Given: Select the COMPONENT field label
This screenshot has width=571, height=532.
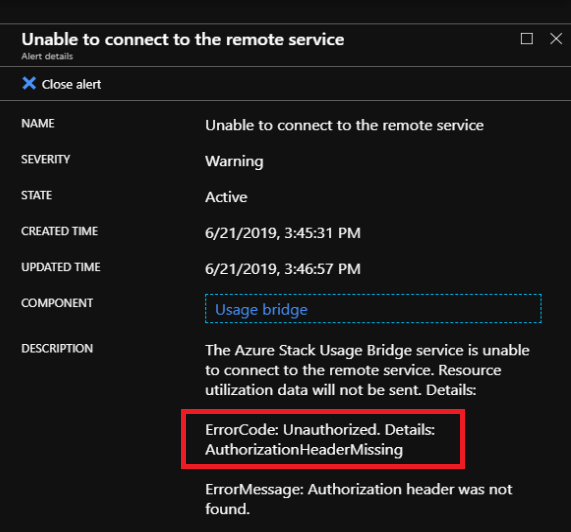Looking at the screenshot, I should [57, 303].
